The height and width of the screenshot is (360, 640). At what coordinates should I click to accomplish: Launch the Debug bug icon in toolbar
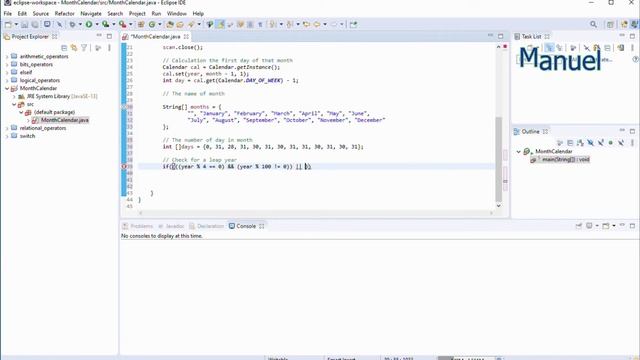tap(73, 24)
